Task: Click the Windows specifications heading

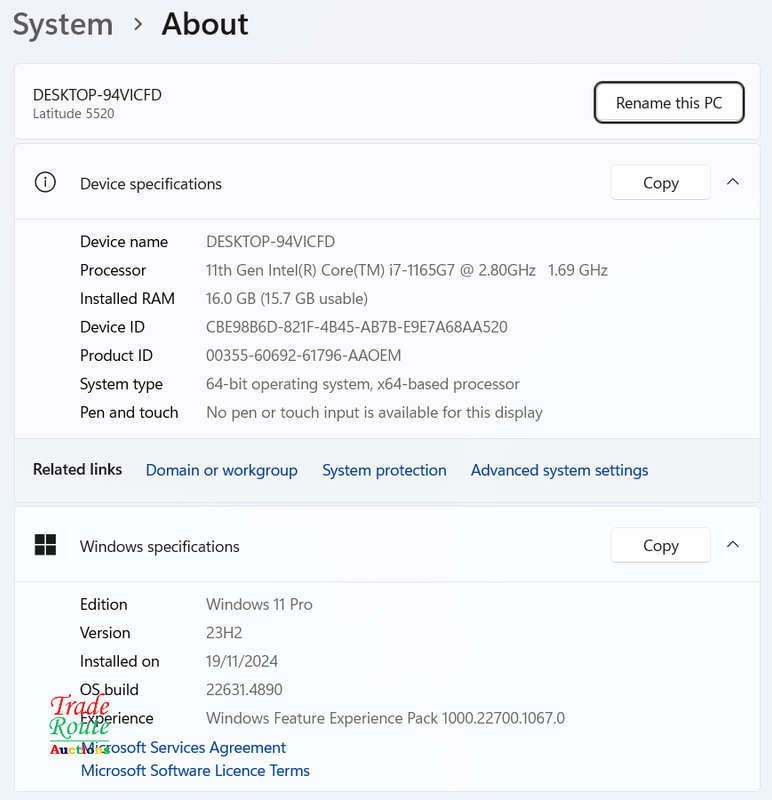Action: point(160,546)
